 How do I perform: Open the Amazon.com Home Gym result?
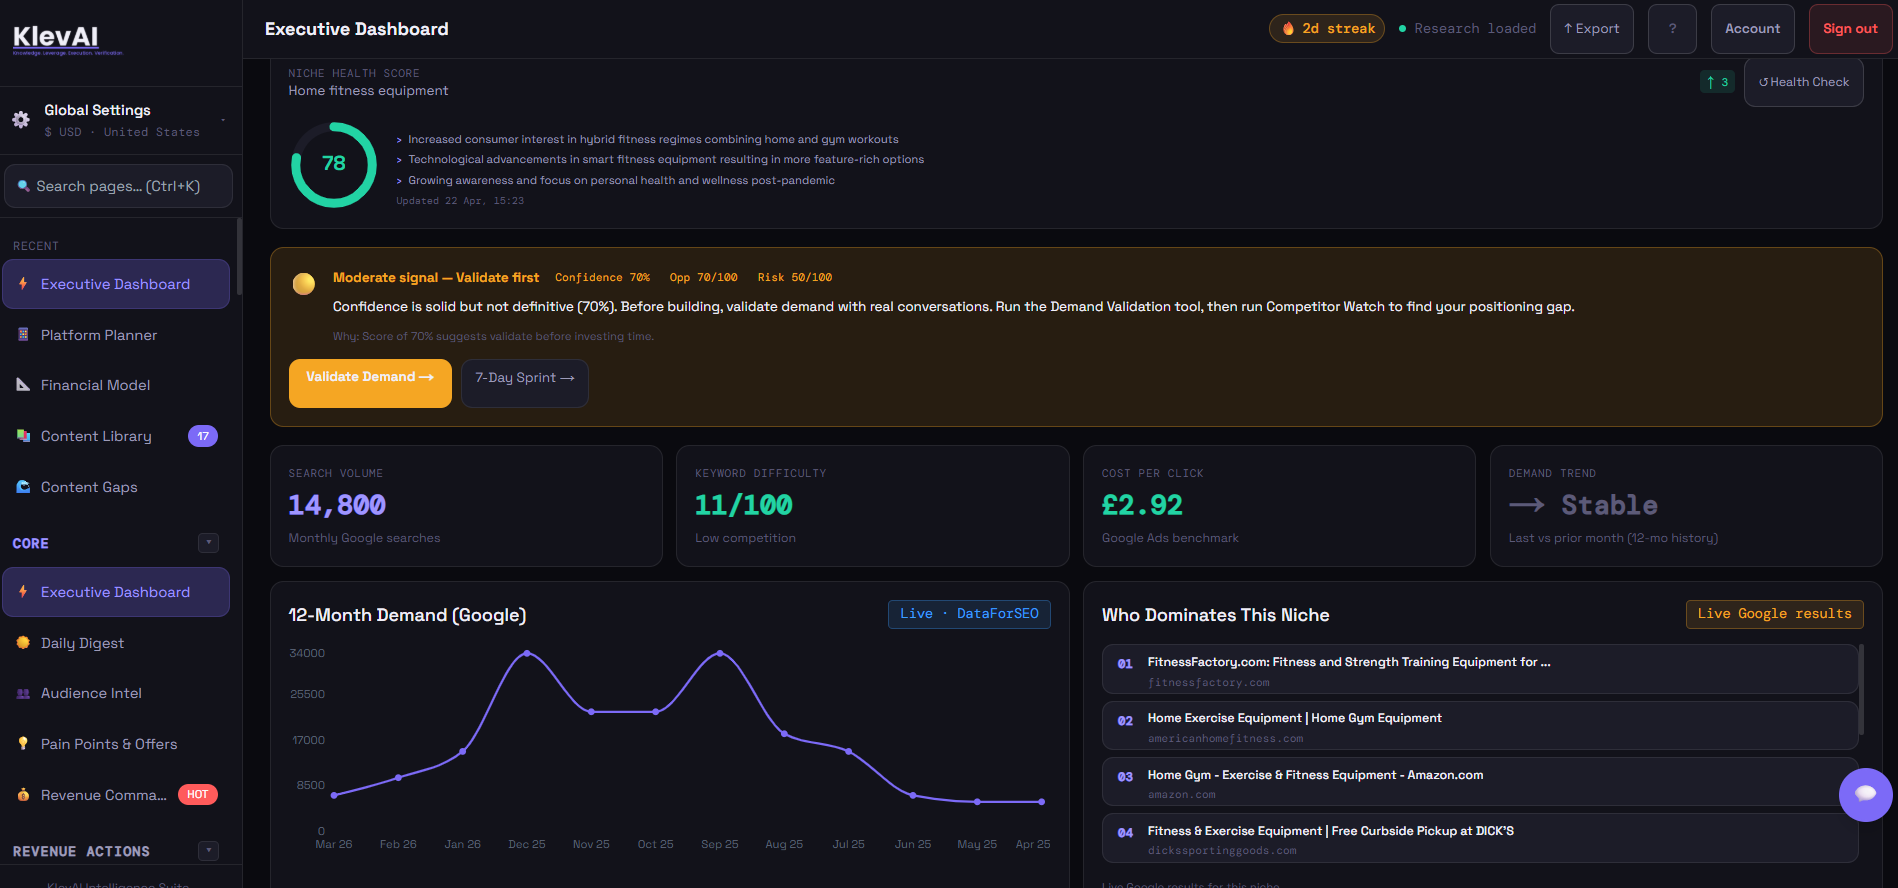click(1480, 782)
